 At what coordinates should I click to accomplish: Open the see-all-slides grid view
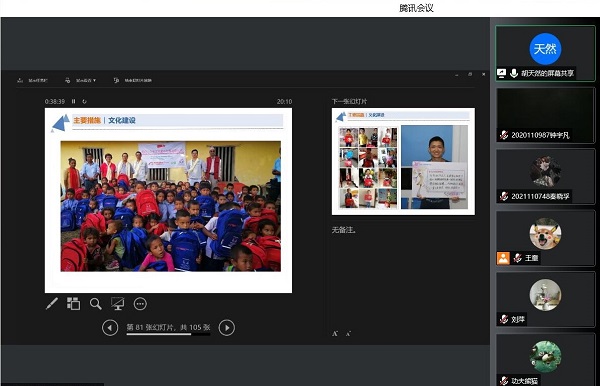pyautogui.click(x=73, y=304)
